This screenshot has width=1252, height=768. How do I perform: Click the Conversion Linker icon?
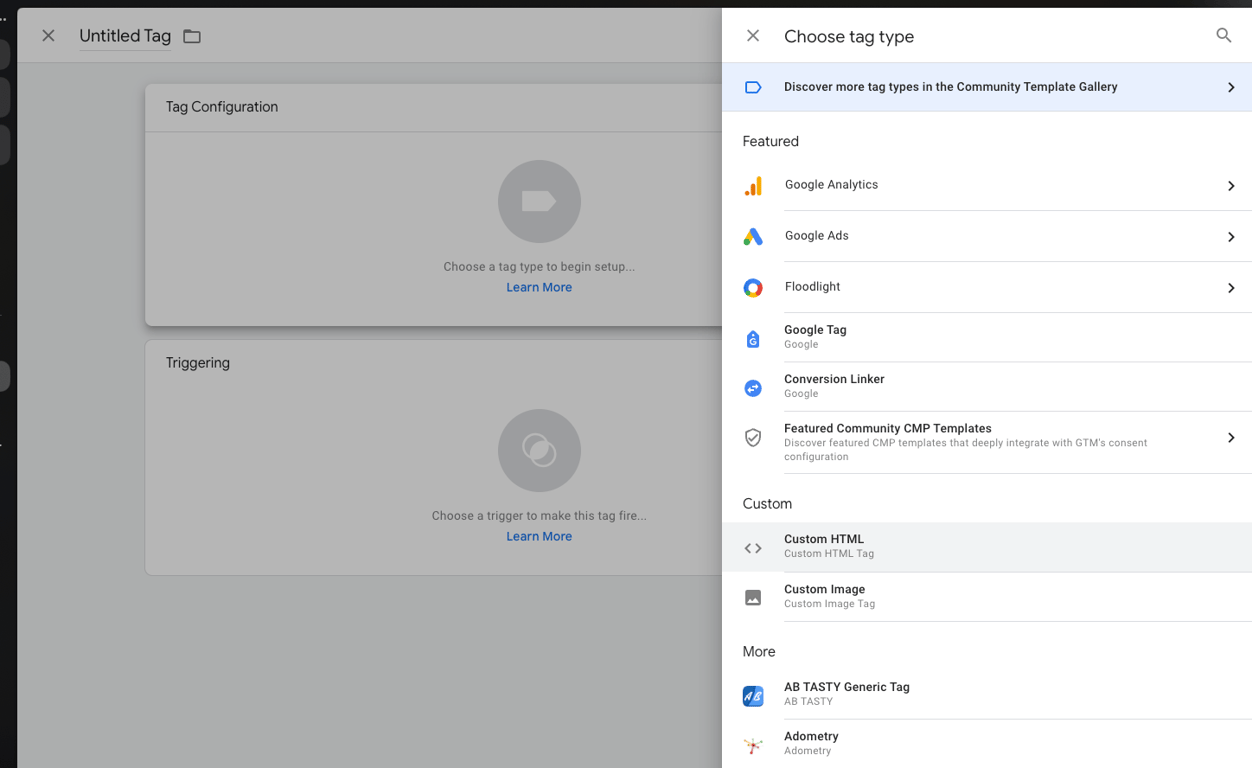[753, 388]
